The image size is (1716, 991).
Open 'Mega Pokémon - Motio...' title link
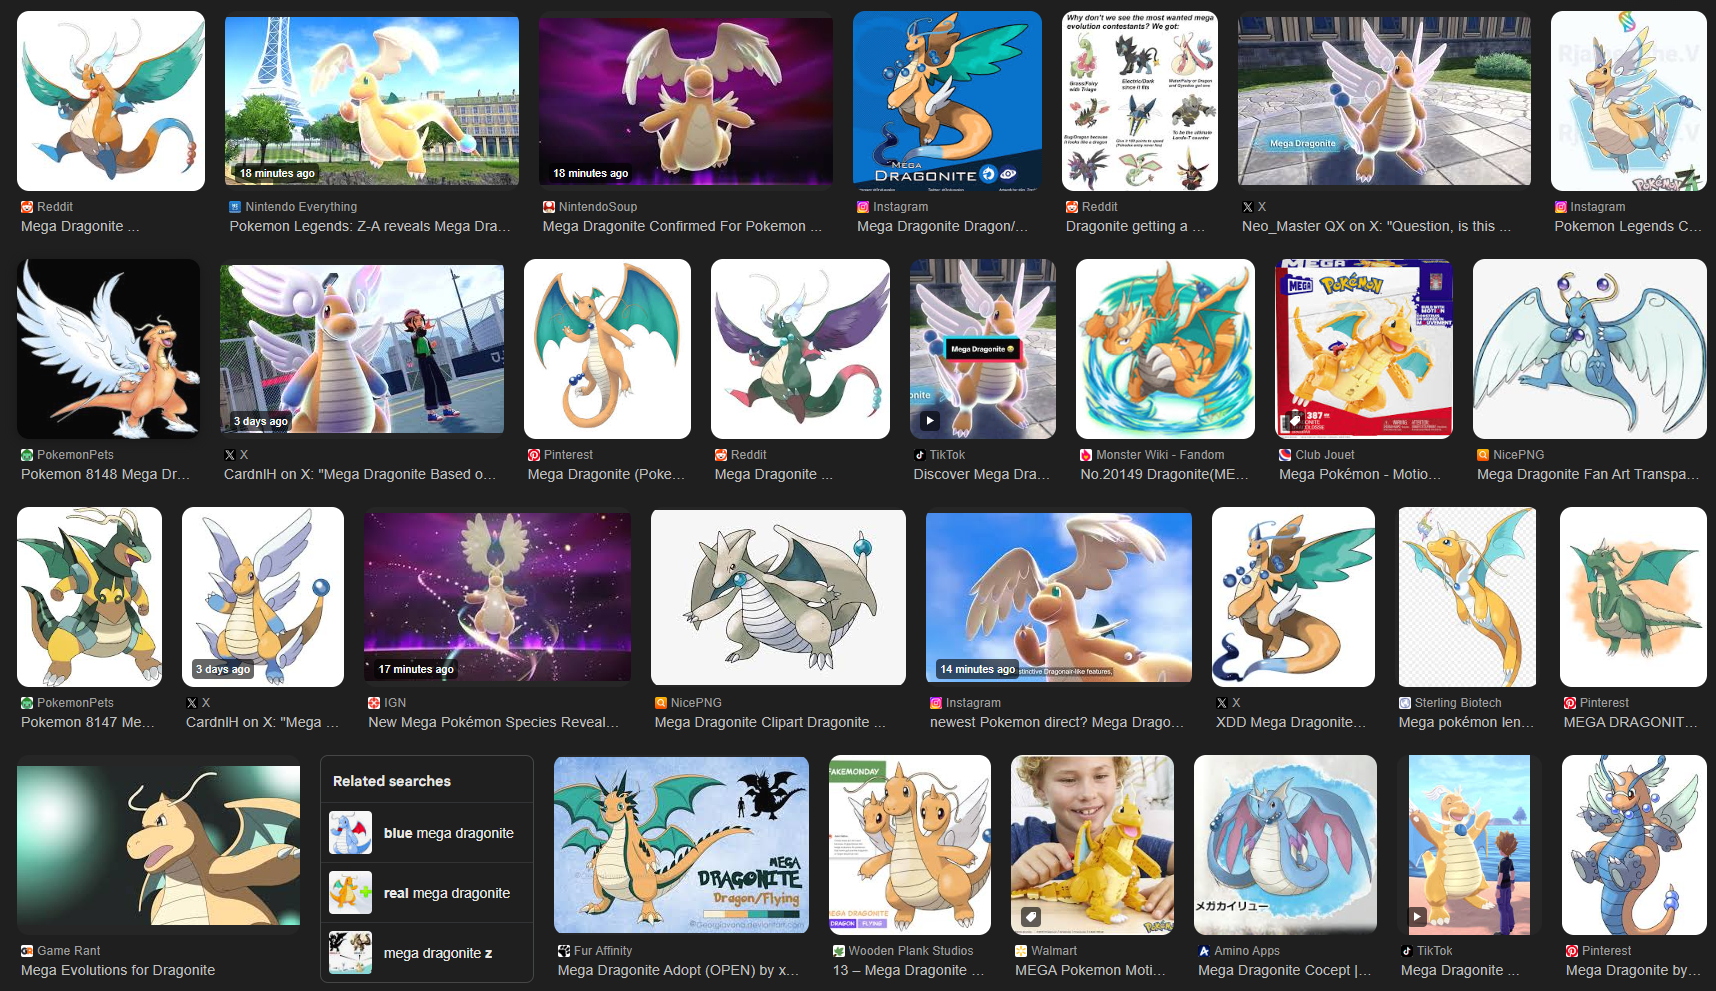point(1360,474)
